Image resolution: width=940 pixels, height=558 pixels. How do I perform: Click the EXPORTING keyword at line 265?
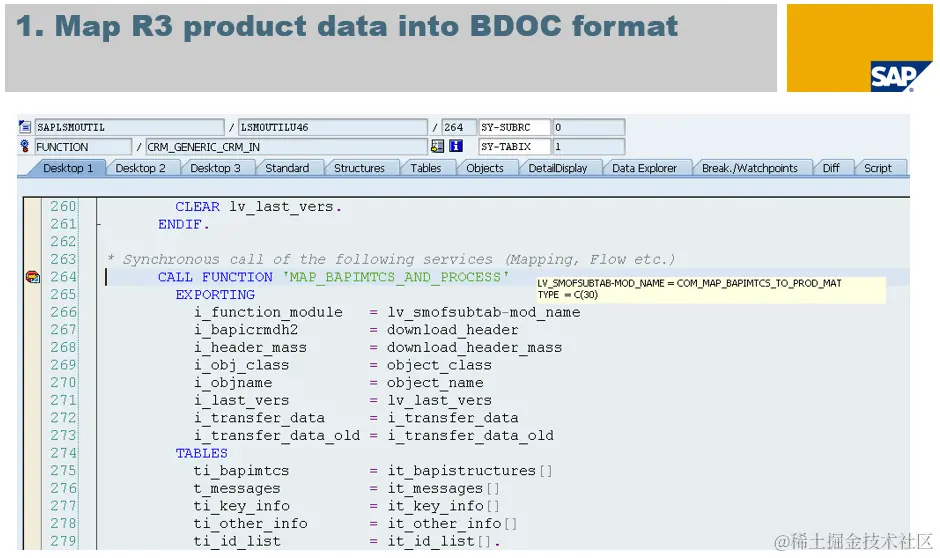pyautogui.click(x=215, y=294)
